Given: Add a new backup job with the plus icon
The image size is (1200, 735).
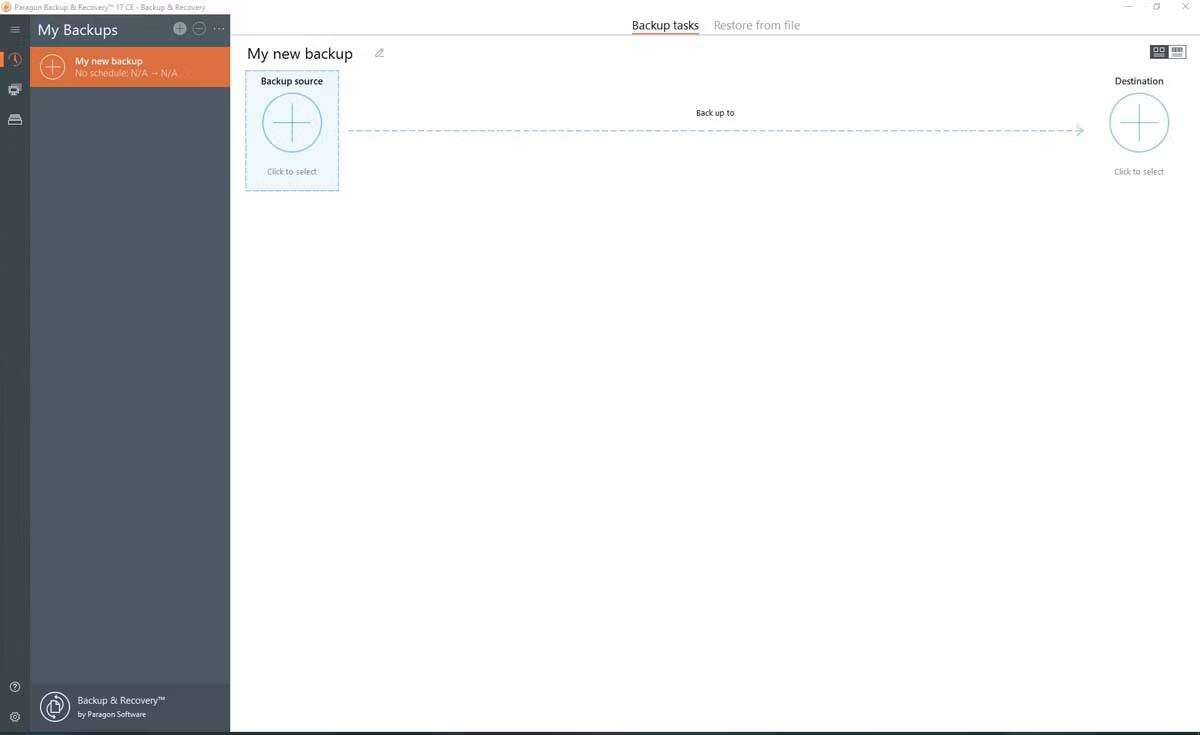Looking at the screenshot, I should pyautogui.click(x=180, y=28).
